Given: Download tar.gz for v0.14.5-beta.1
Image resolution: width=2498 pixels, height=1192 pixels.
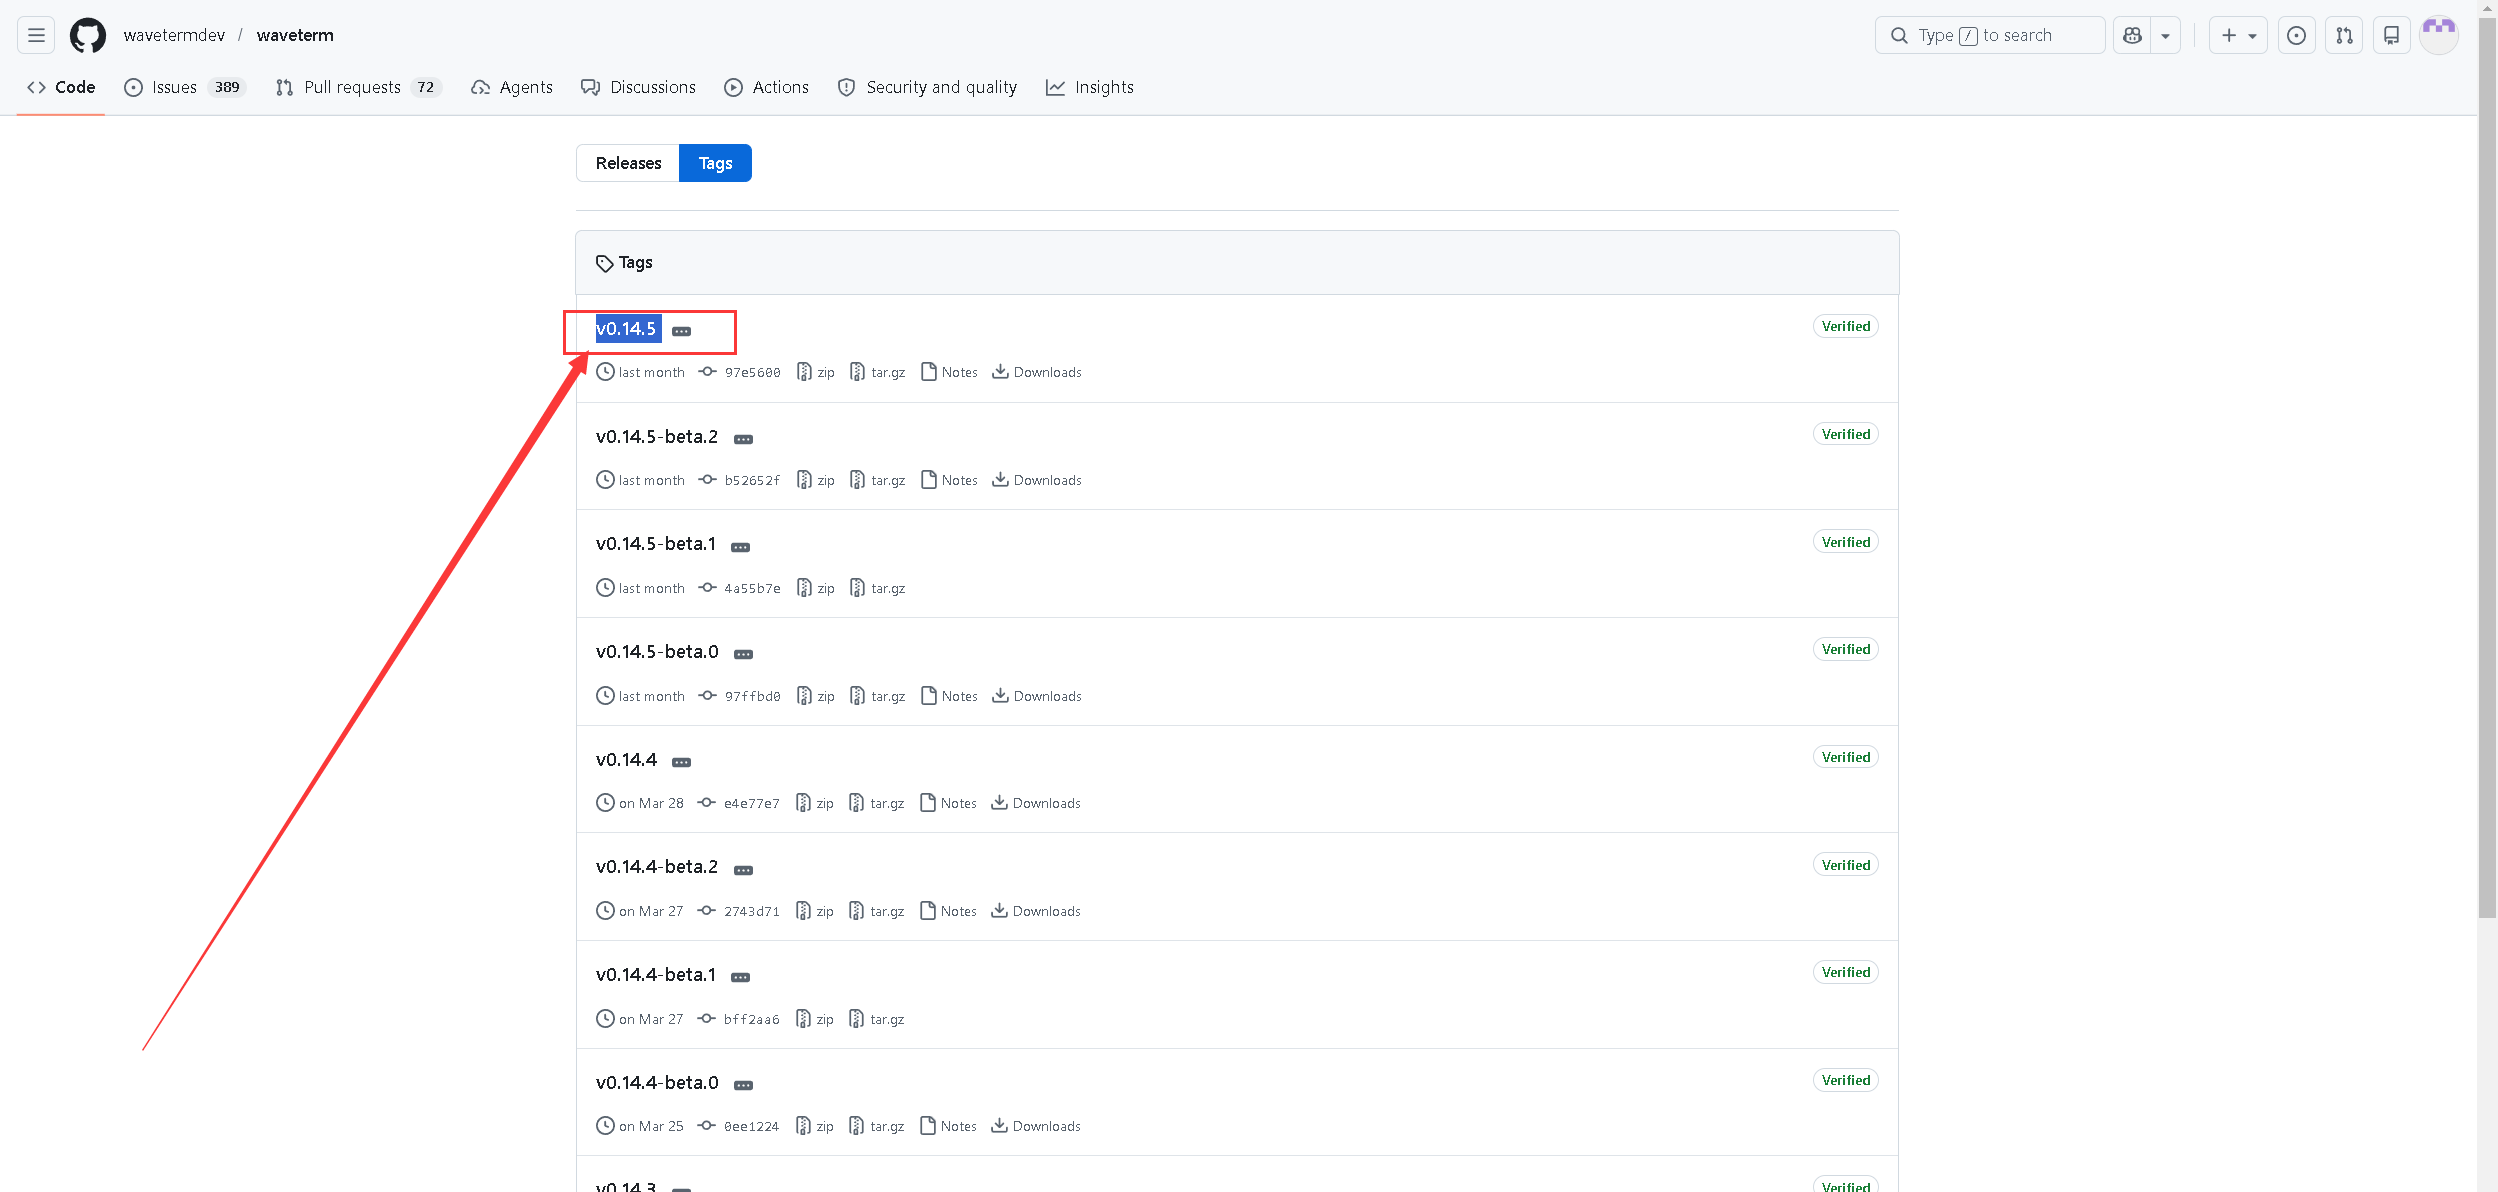Looking at the screenshot, I should (878, 588).
